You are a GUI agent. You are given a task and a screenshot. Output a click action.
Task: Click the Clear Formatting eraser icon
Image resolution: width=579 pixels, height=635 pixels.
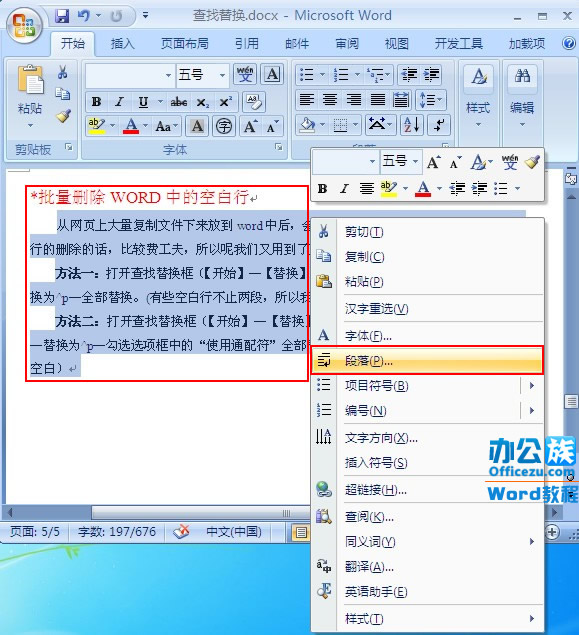coord(254,102)
